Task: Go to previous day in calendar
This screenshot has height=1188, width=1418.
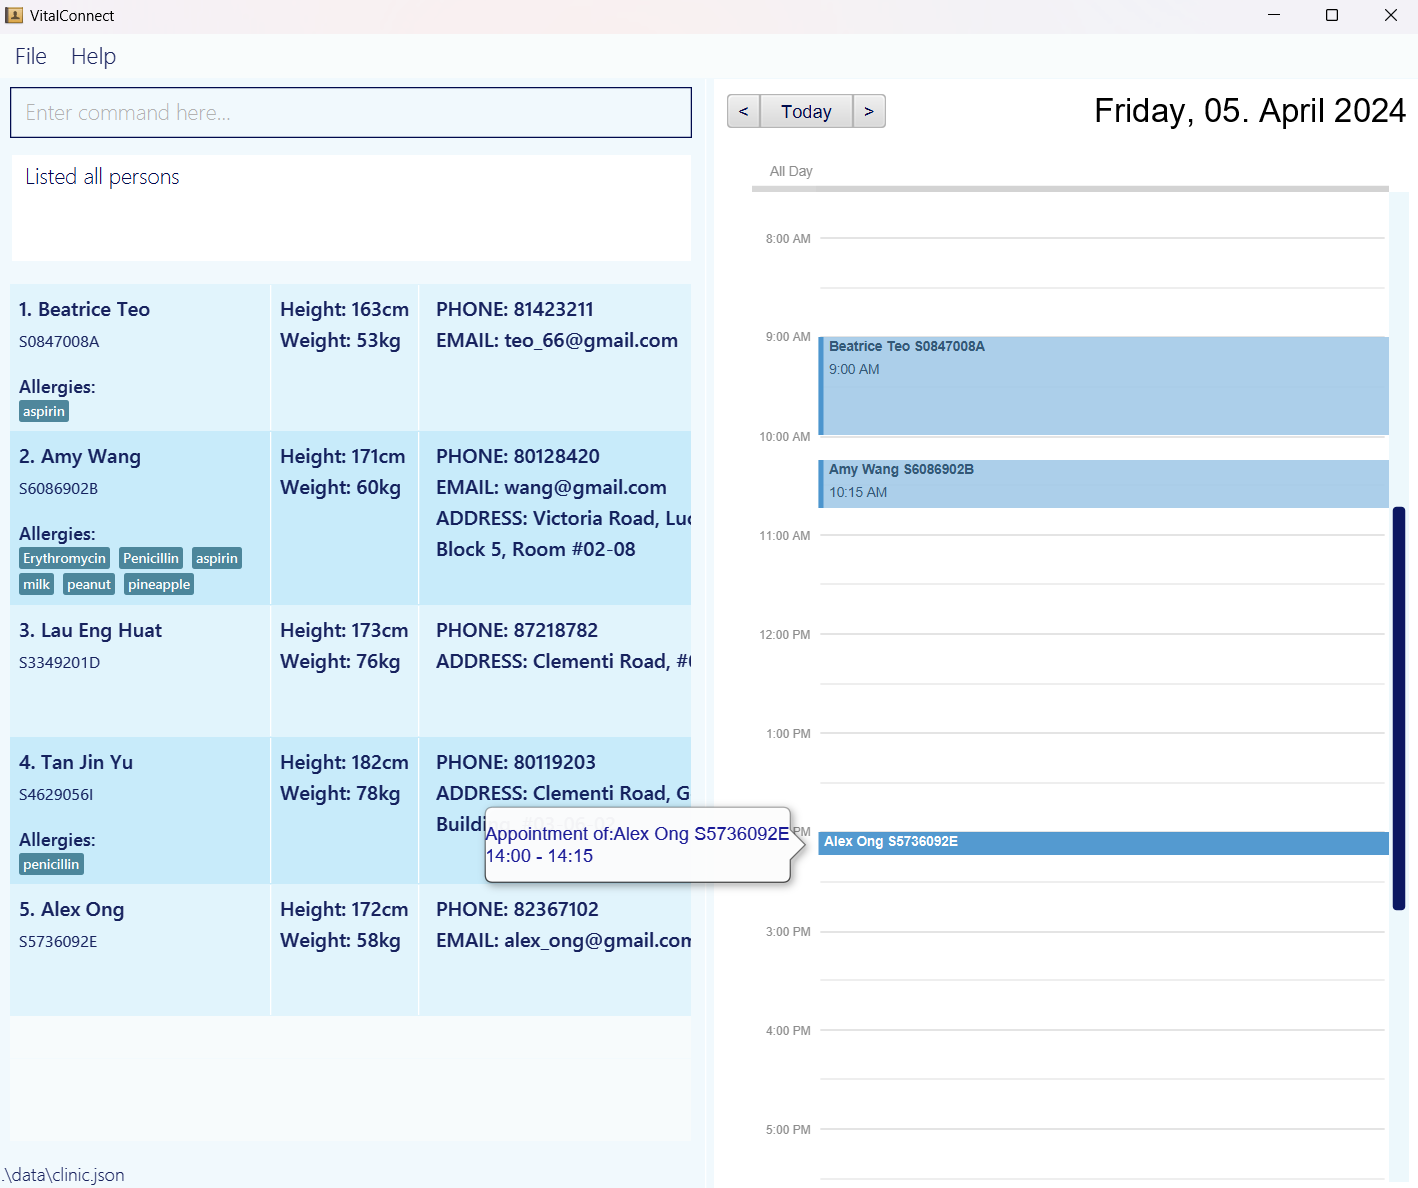Action: (x=743, y=111)
